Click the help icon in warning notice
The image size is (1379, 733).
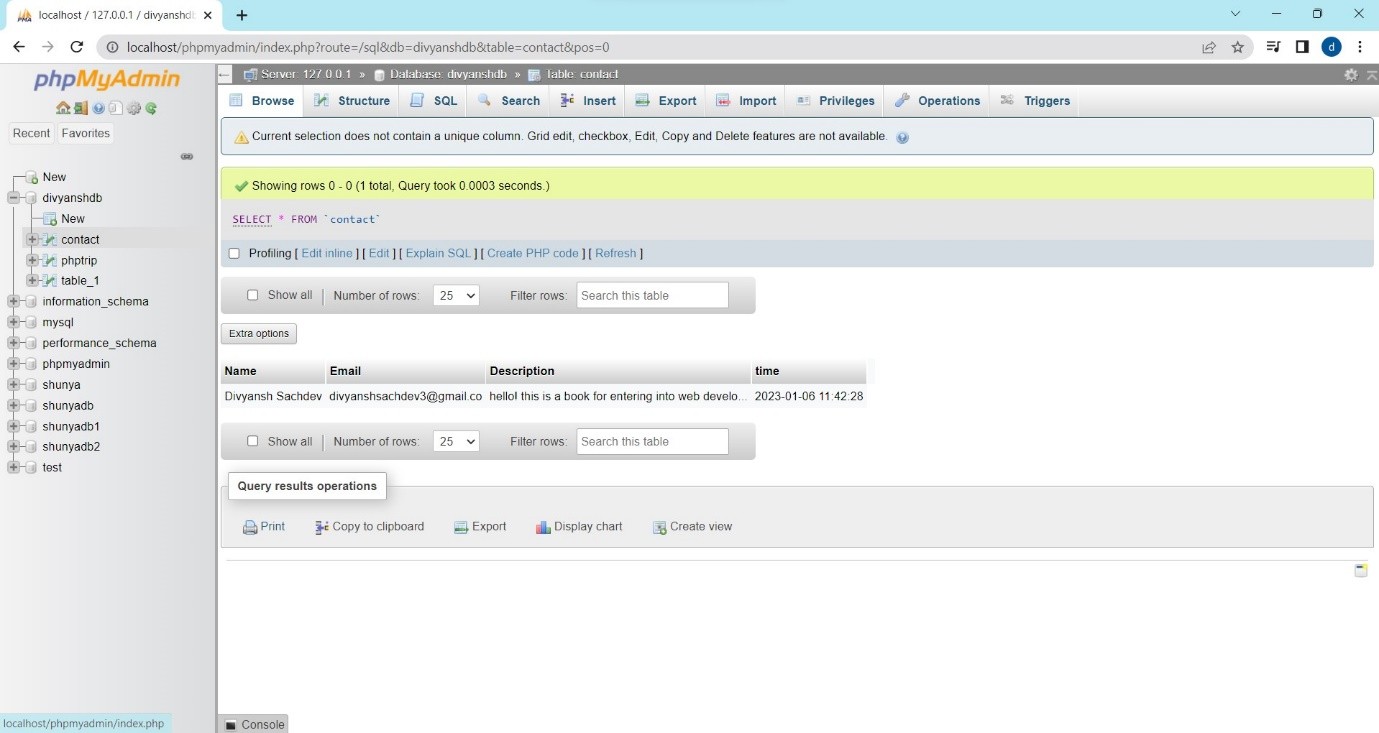click(902, 137)
